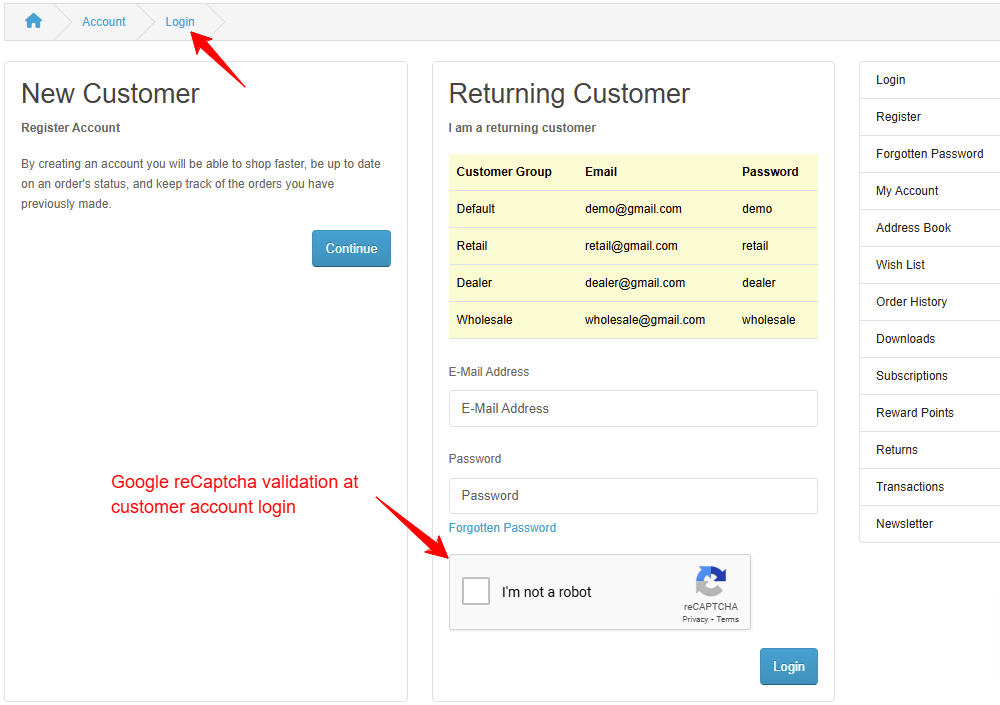Click the Continue button under New Customer
Viewport: 1000px width, 705px height.
pyautogui.click(x=351, y=248)
